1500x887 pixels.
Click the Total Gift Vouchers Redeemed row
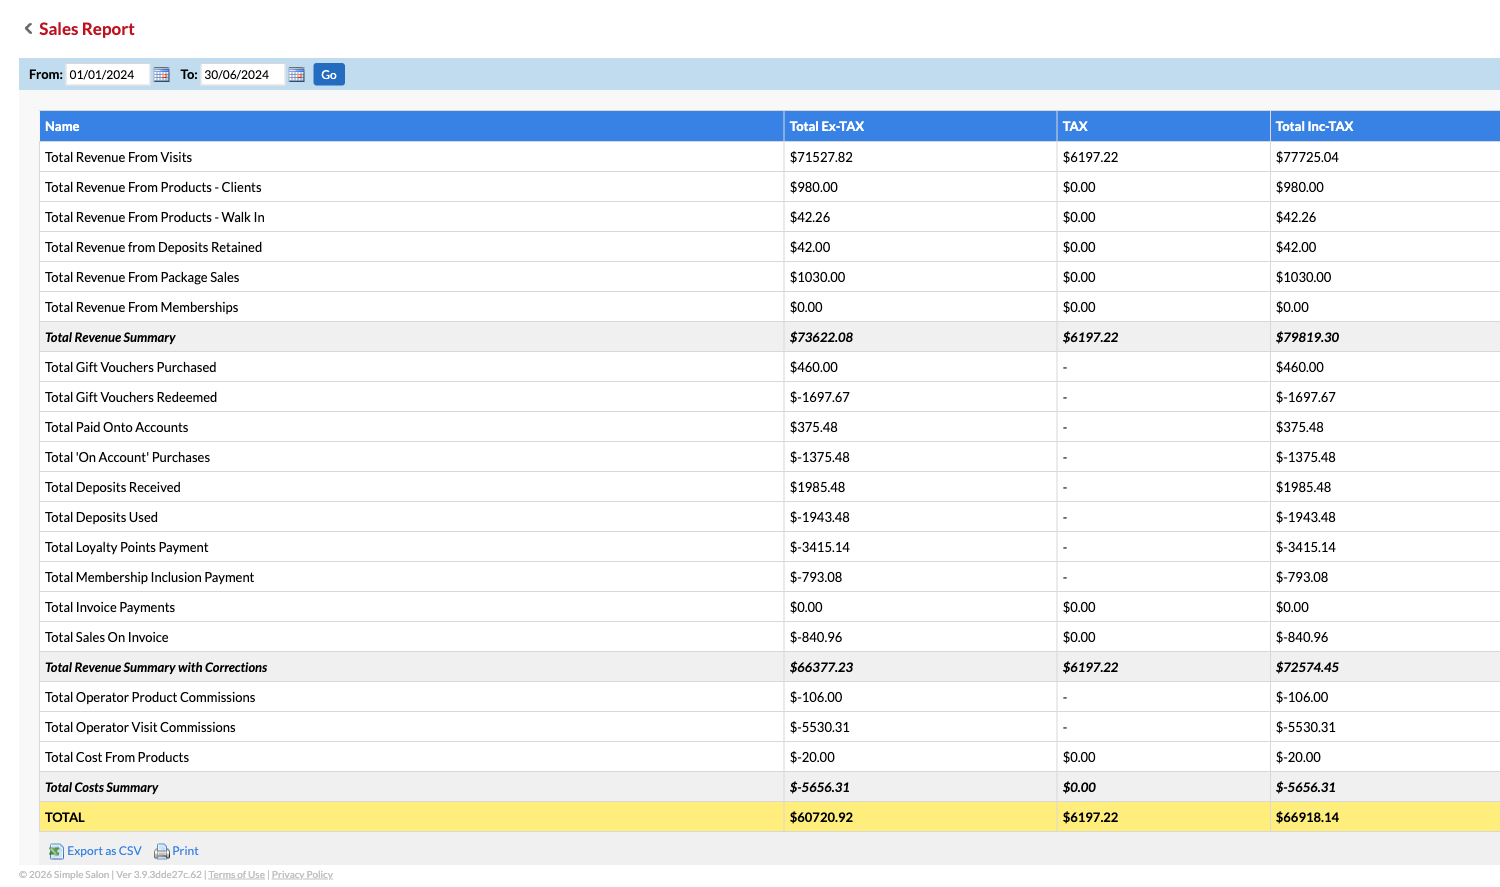(x=400, y=397)
